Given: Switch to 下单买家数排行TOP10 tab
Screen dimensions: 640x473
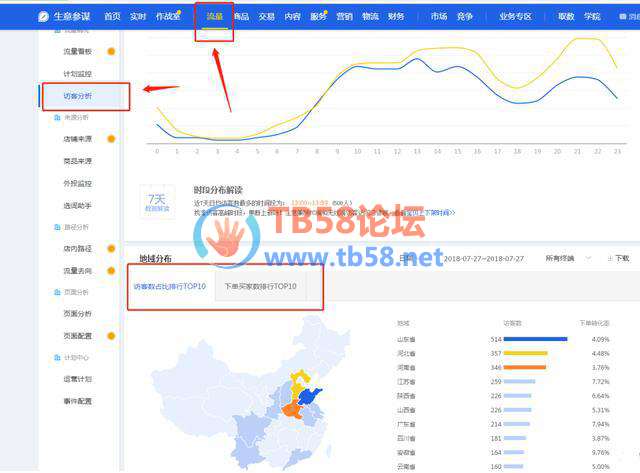Looking at the screenshot, I should point(260,287).
